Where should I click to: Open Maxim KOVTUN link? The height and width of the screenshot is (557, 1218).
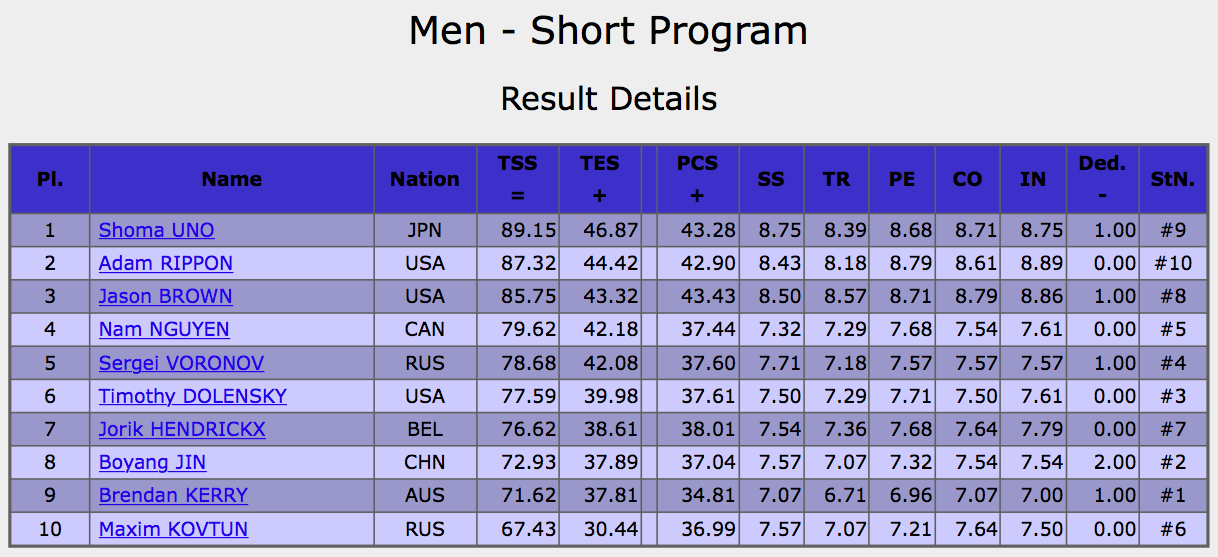(173, 528)
